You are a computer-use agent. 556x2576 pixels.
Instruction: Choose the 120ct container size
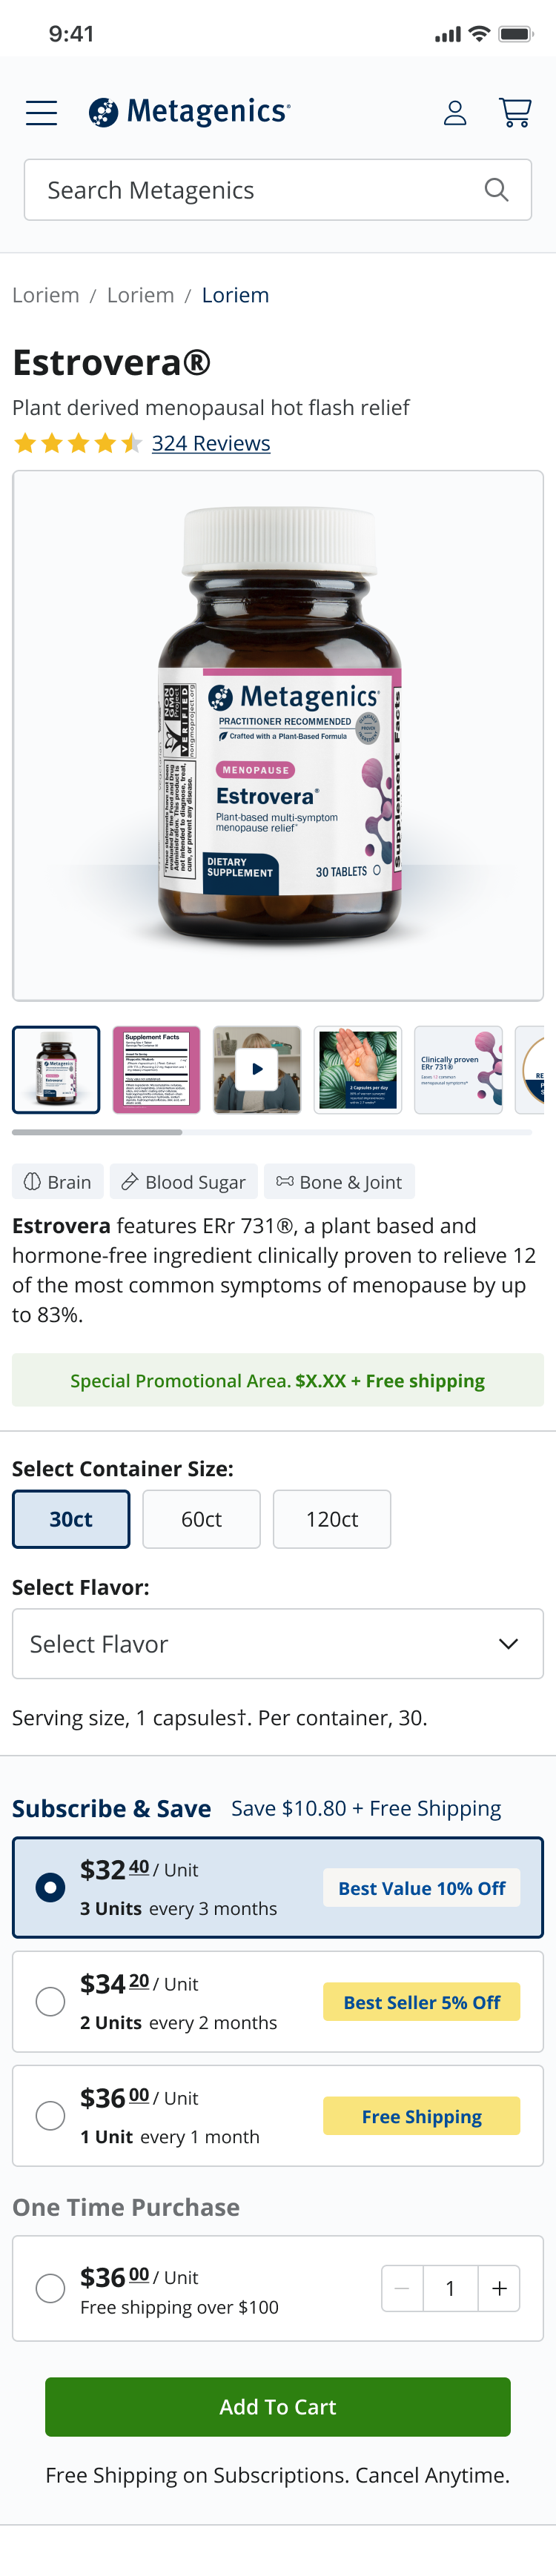[x=332, y=1519]
